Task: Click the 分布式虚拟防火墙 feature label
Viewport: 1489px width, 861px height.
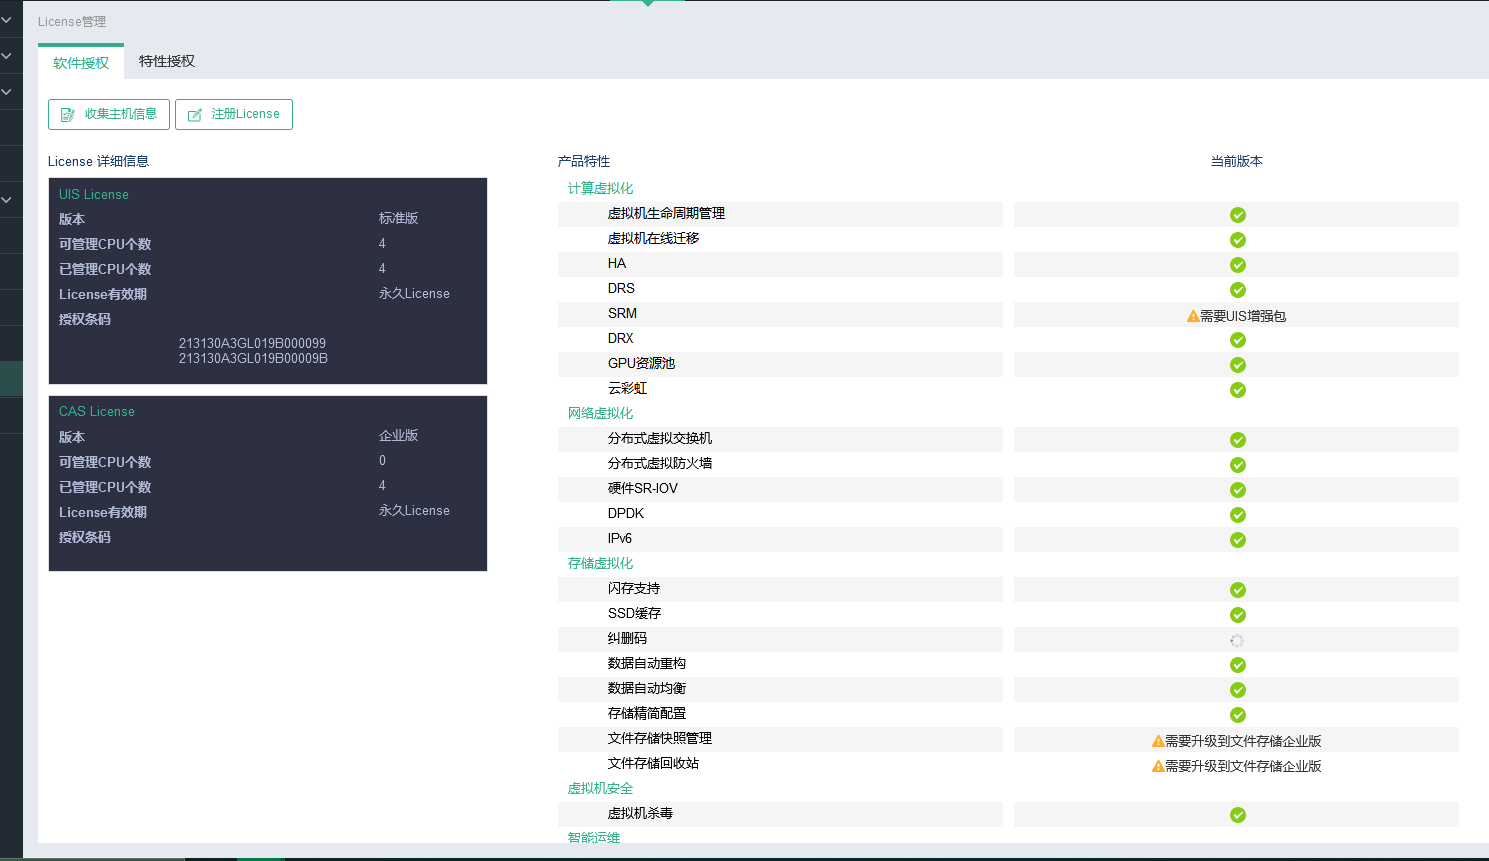Action: 660,463
